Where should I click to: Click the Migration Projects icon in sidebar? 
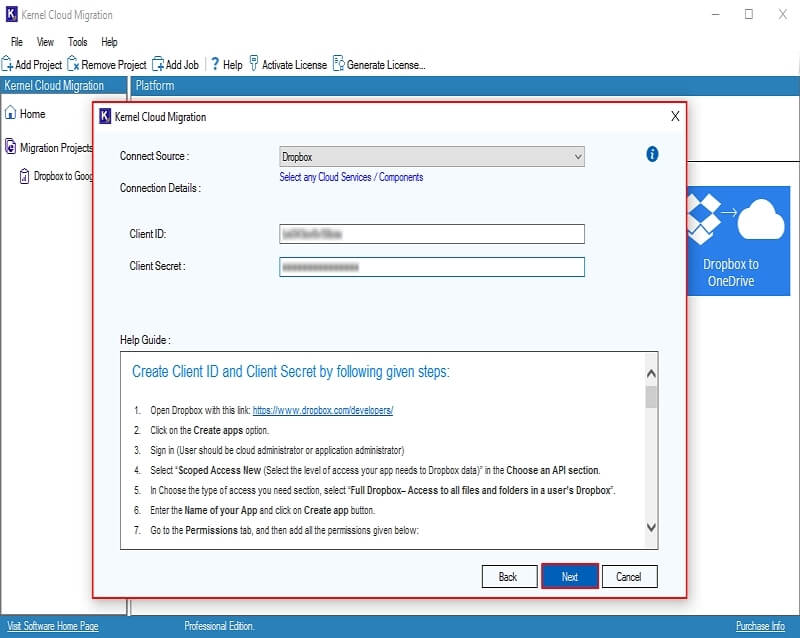(x=10, y=146)
